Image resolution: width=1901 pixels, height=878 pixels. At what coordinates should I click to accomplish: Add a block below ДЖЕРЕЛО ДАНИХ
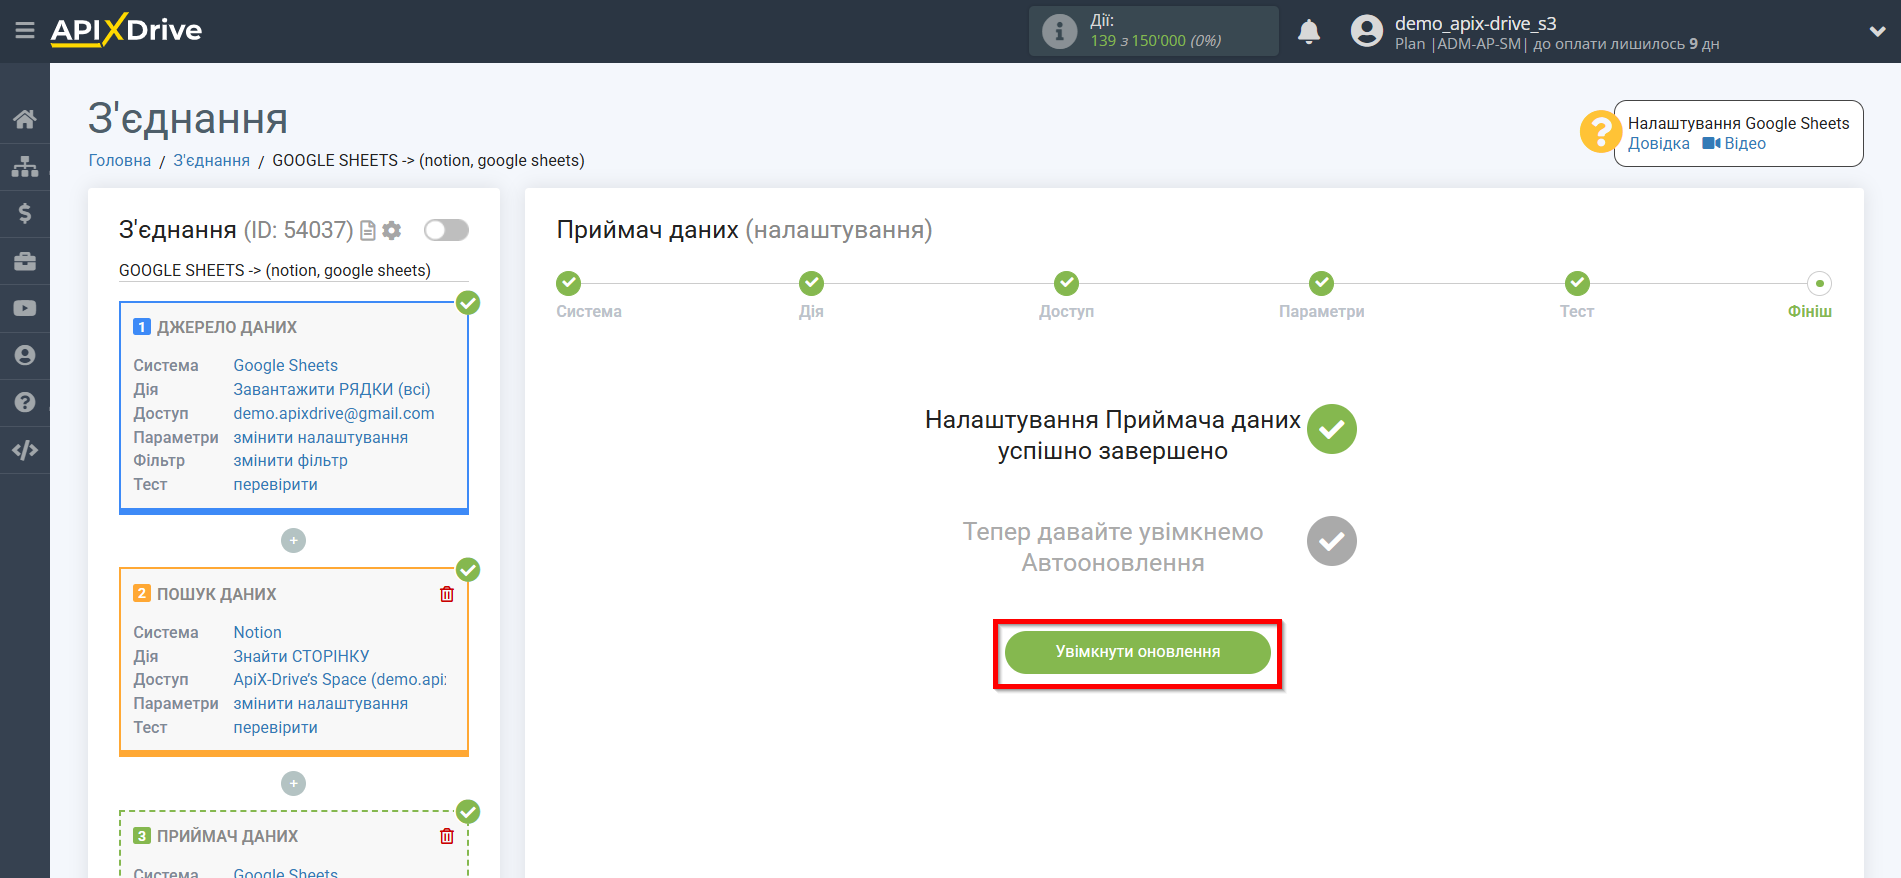(x=293, y=540)
